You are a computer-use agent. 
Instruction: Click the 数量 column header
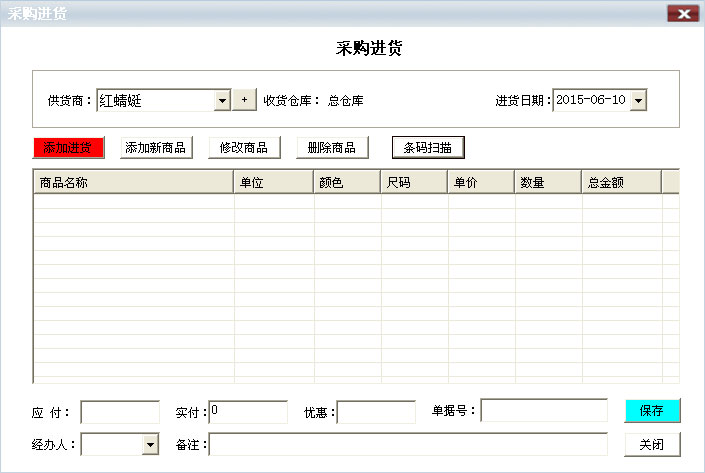(548, 182)
